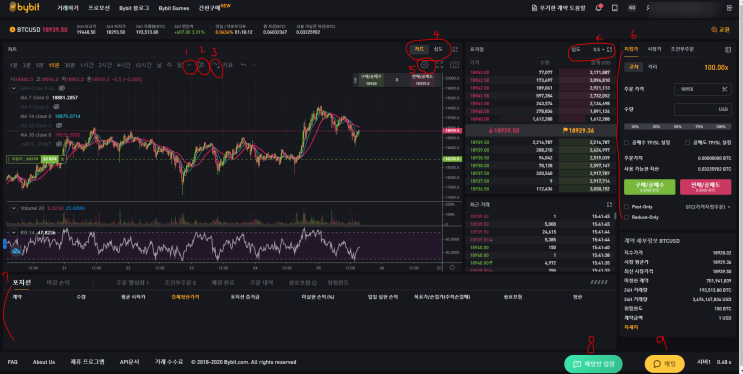Viewport: 743px width, 374px height.
Task: Switch to the 시장가 market order tab
Action: tap(654, 49)
